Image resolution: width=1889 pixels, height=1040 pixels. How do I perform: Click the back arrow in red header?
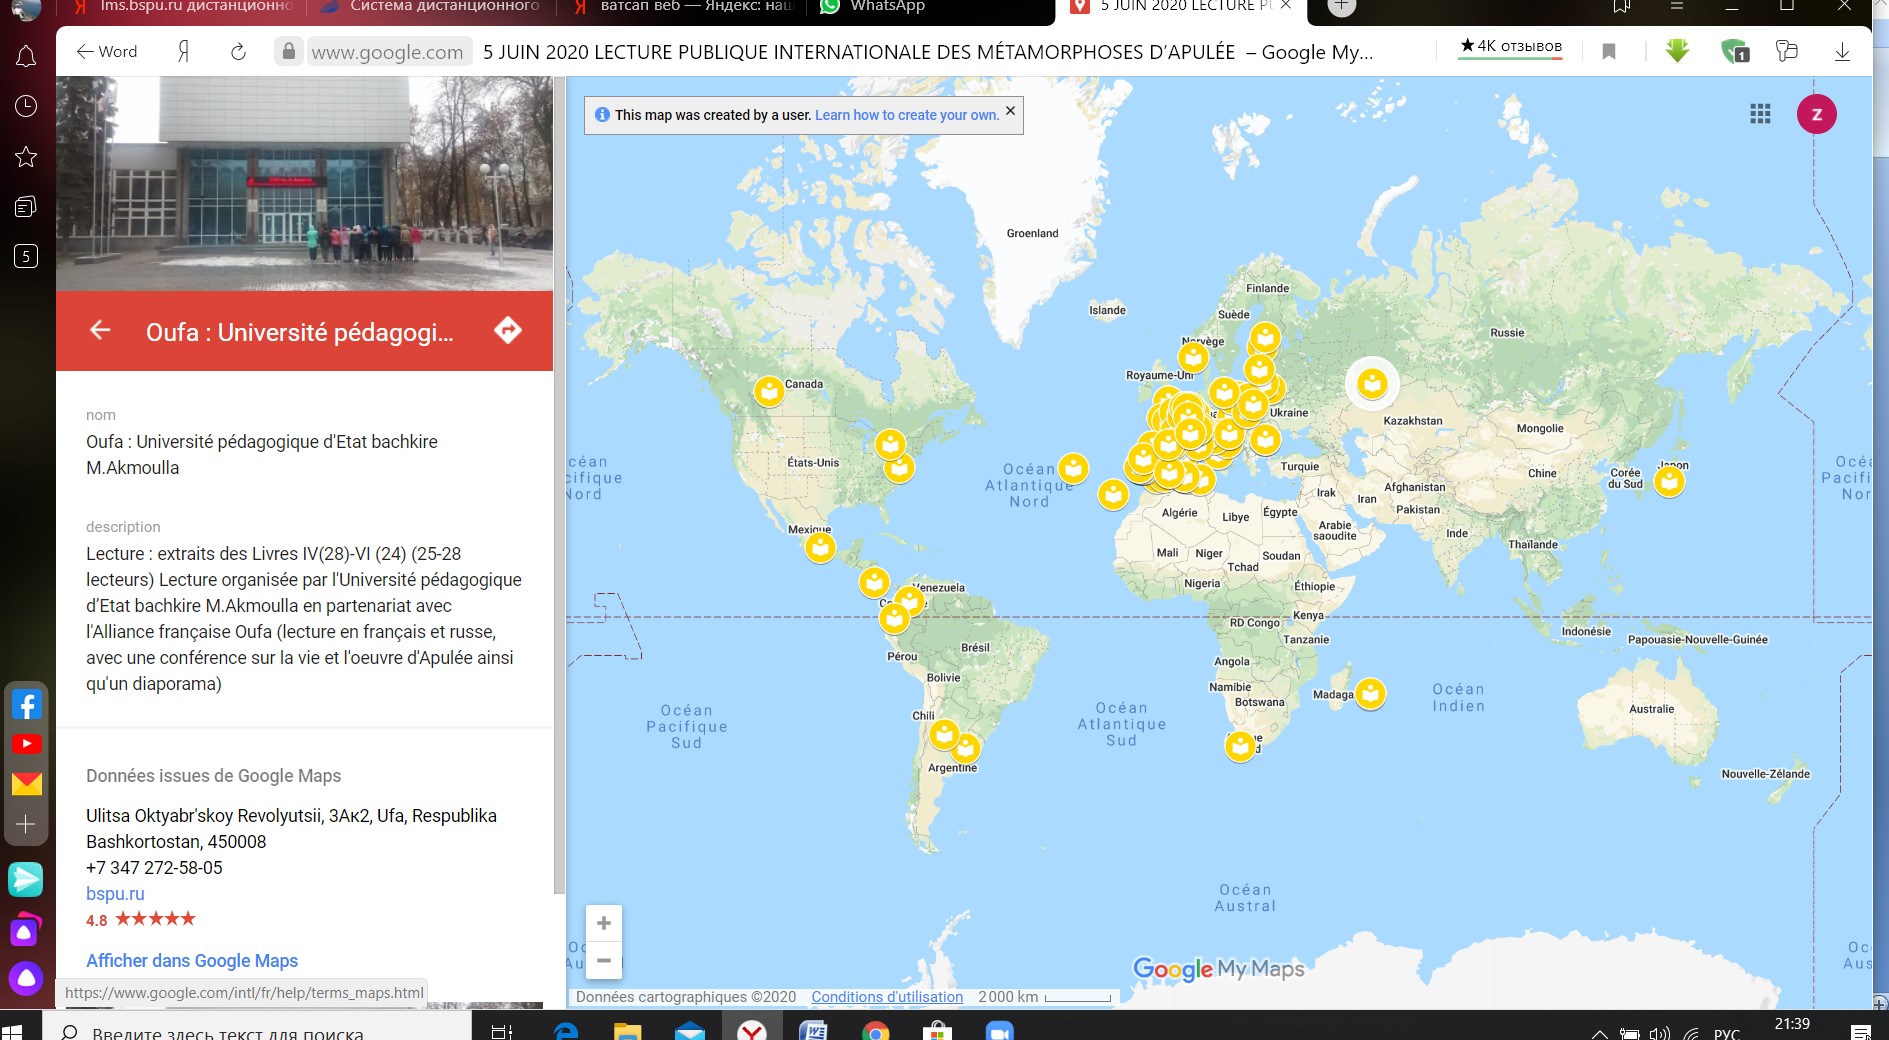coord(100,330)
